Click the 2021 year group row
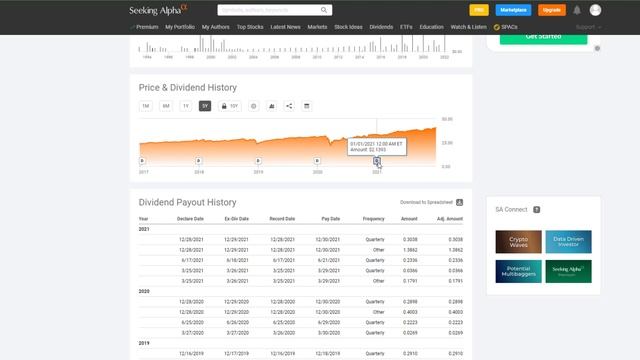 [x=301, y=229]
